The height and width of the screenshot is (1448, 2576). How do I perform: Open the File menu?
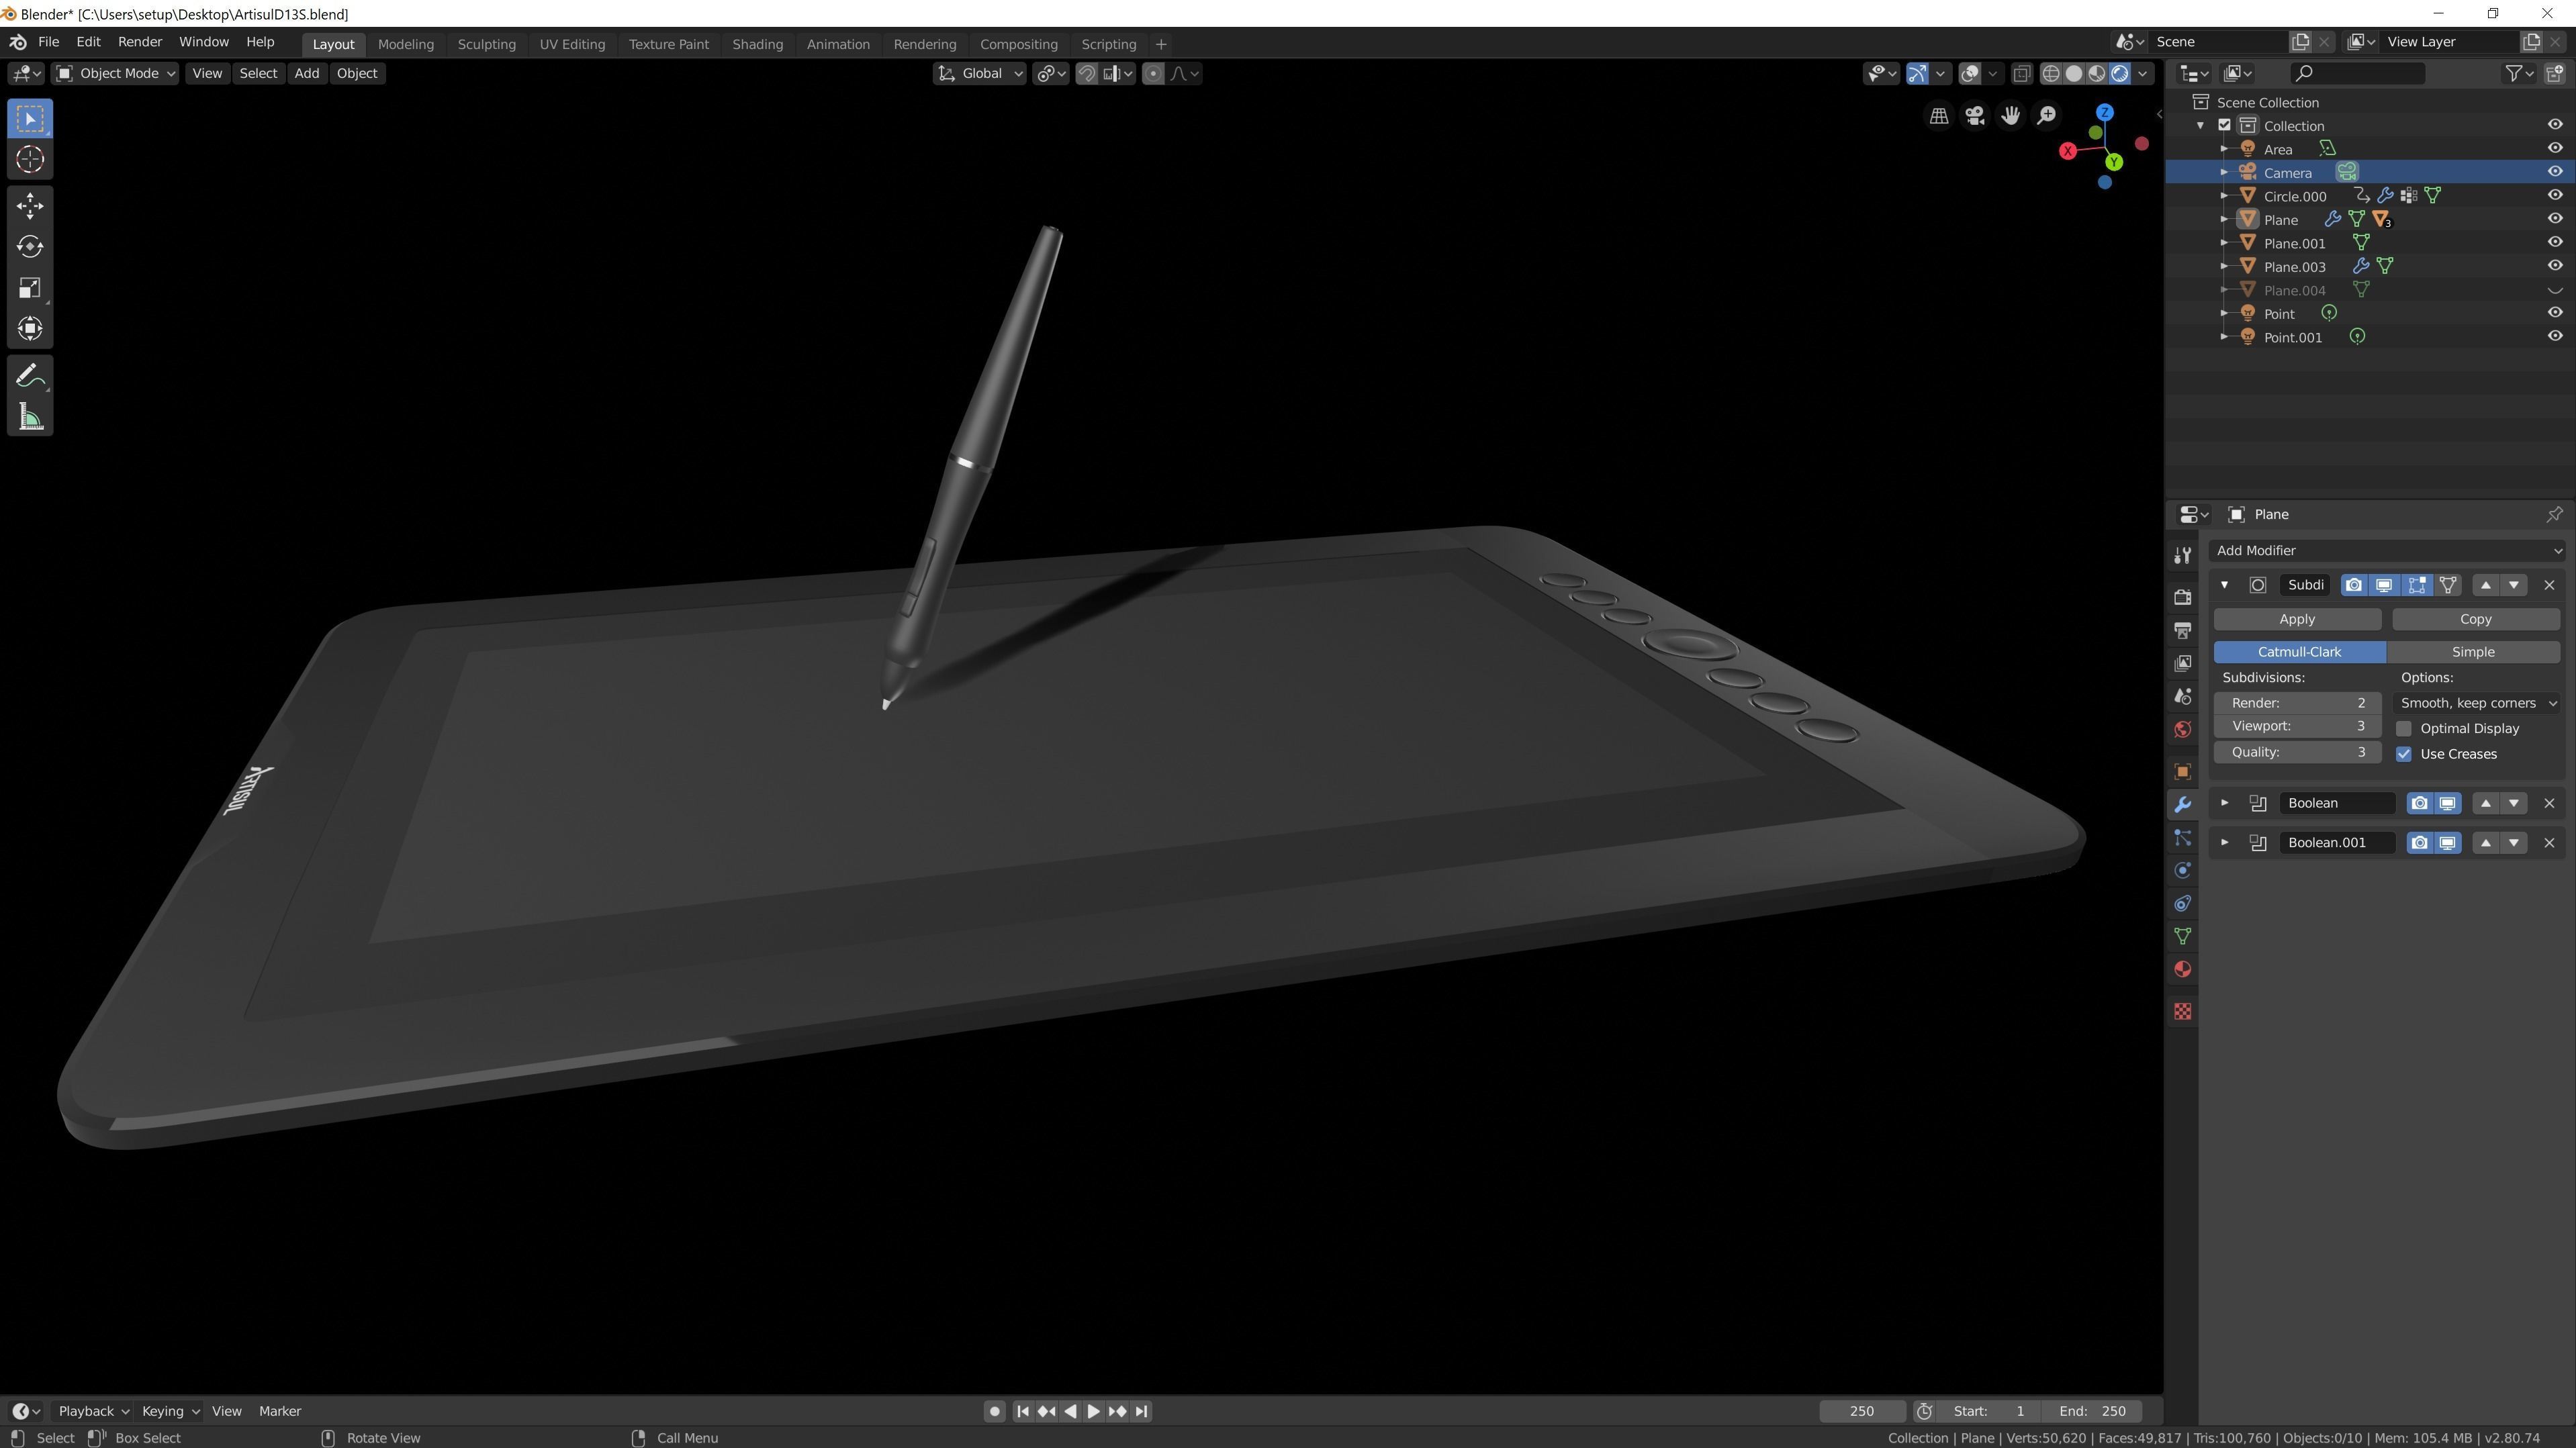point(48,42)
